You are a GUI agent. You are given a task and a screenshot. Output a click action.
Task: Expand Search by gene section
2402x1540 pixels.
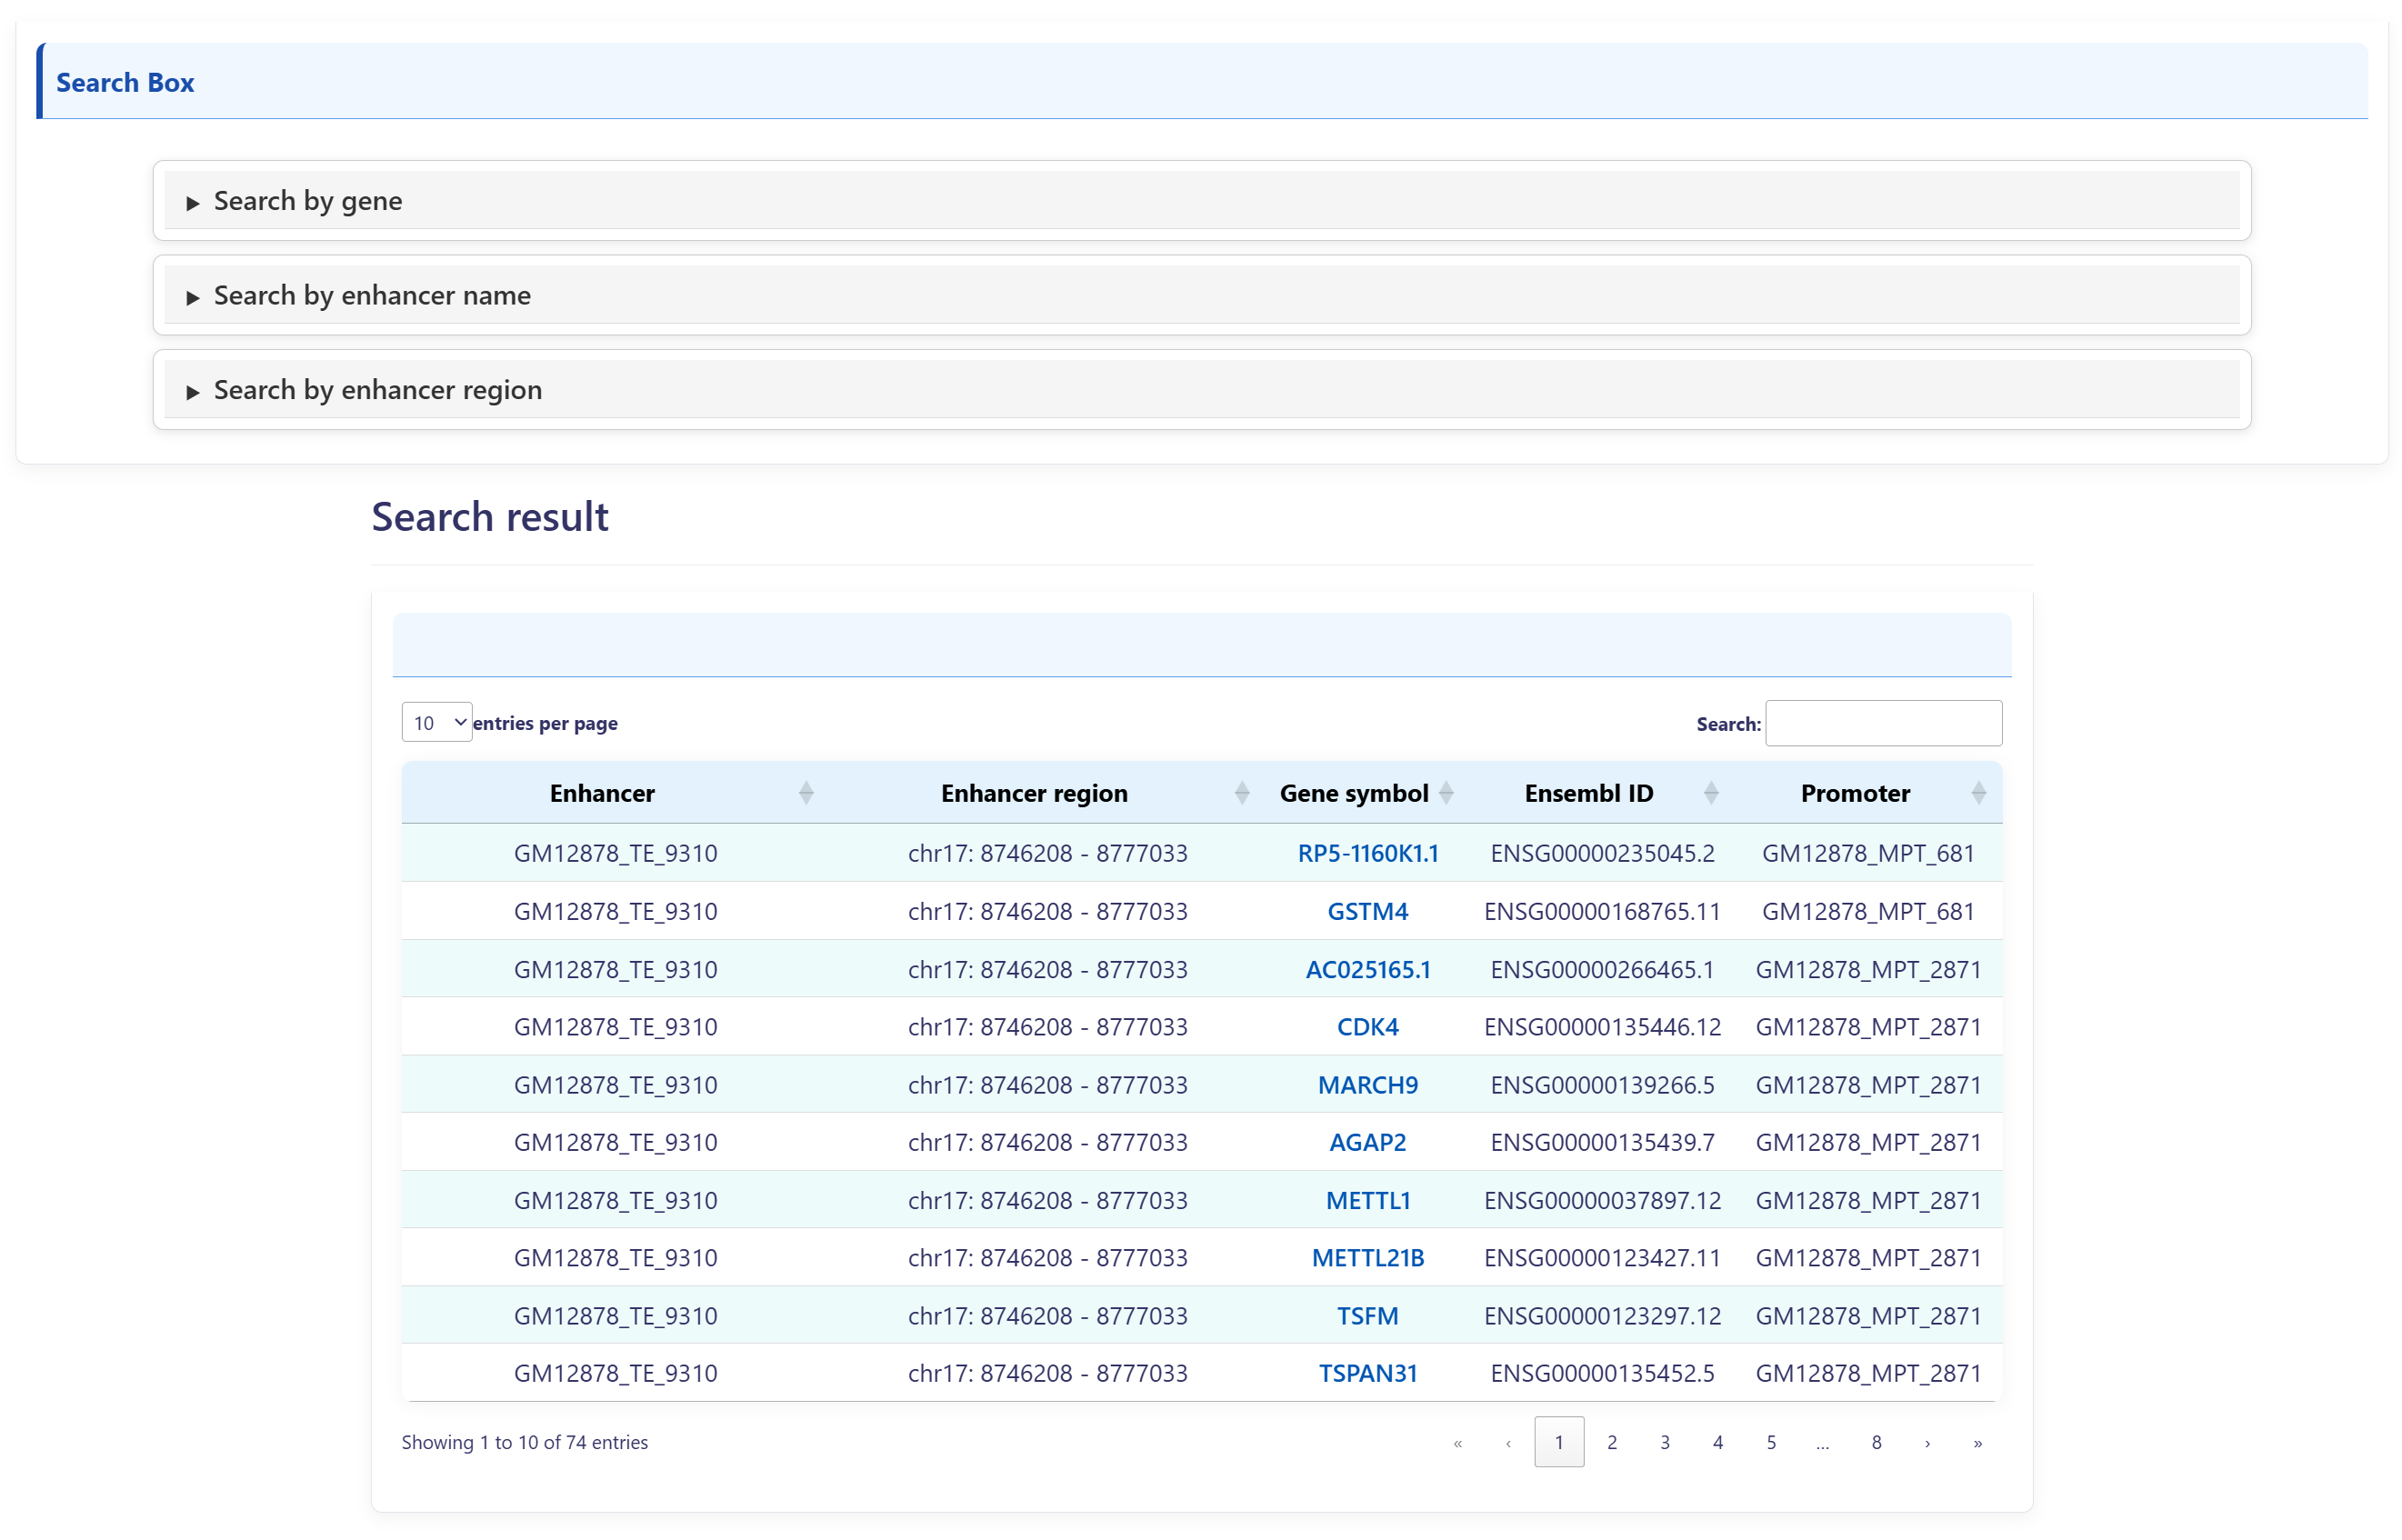pos(308,201)
